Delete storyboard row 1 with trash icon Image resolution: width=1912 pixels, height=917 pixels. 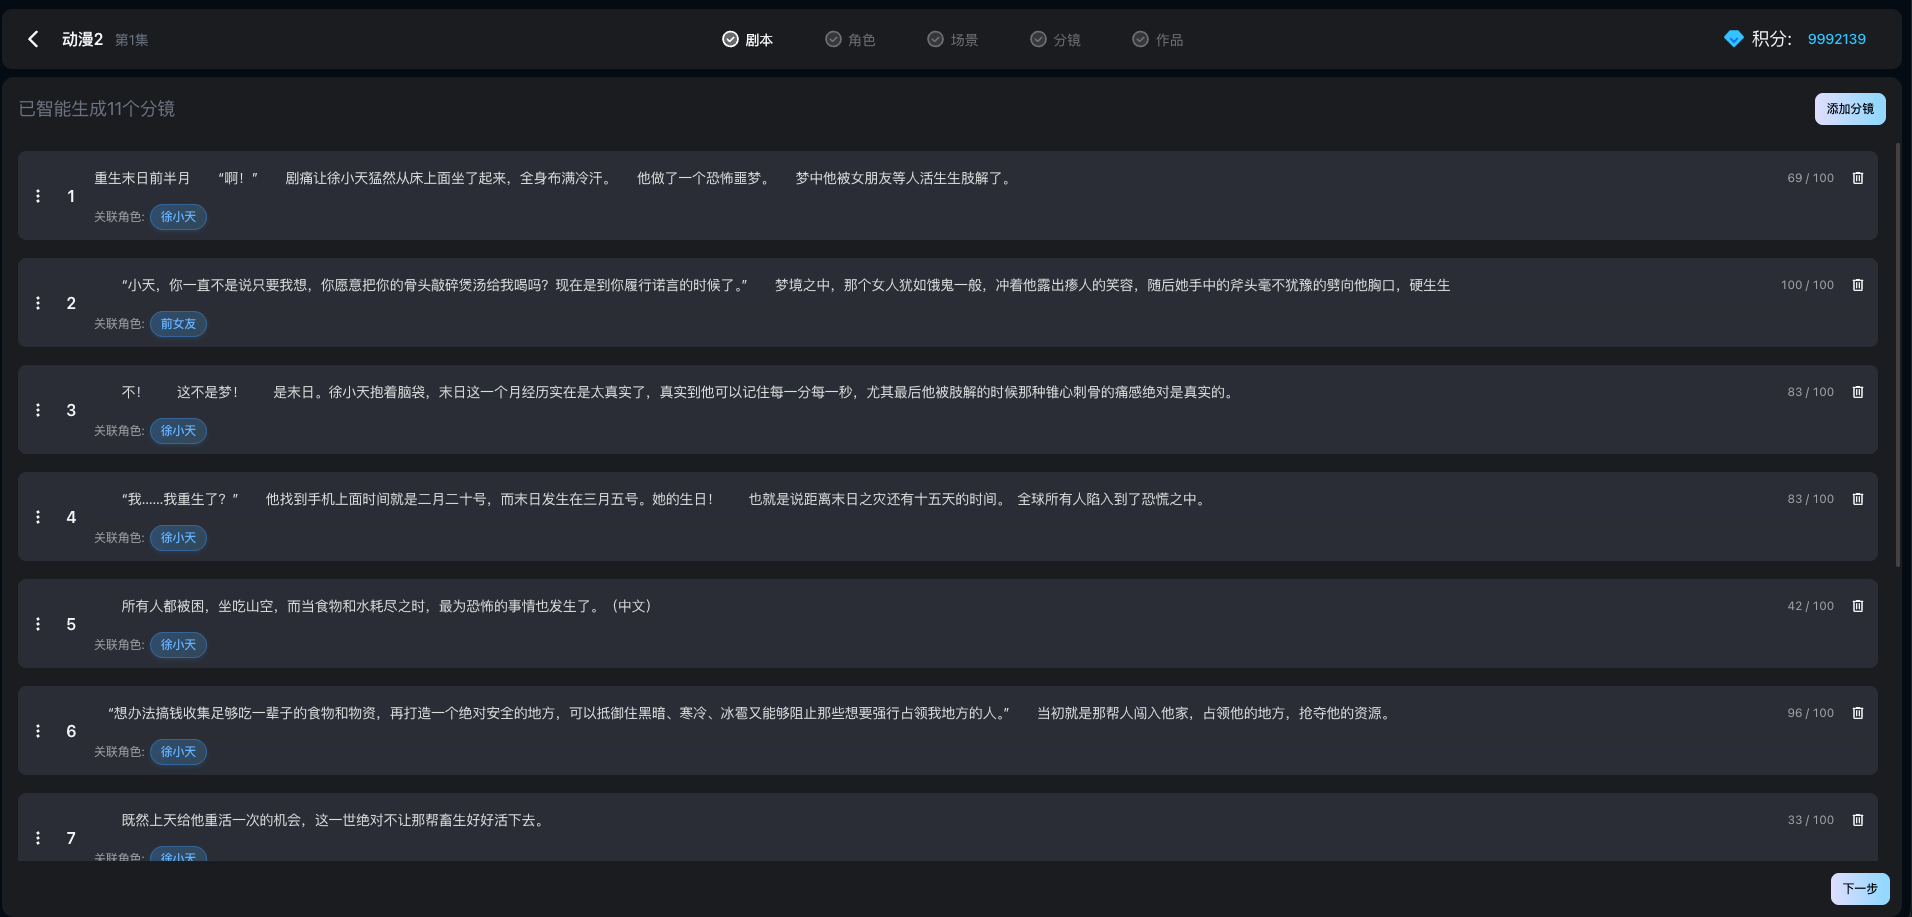pyautogui.click(x=1858, y=178)
